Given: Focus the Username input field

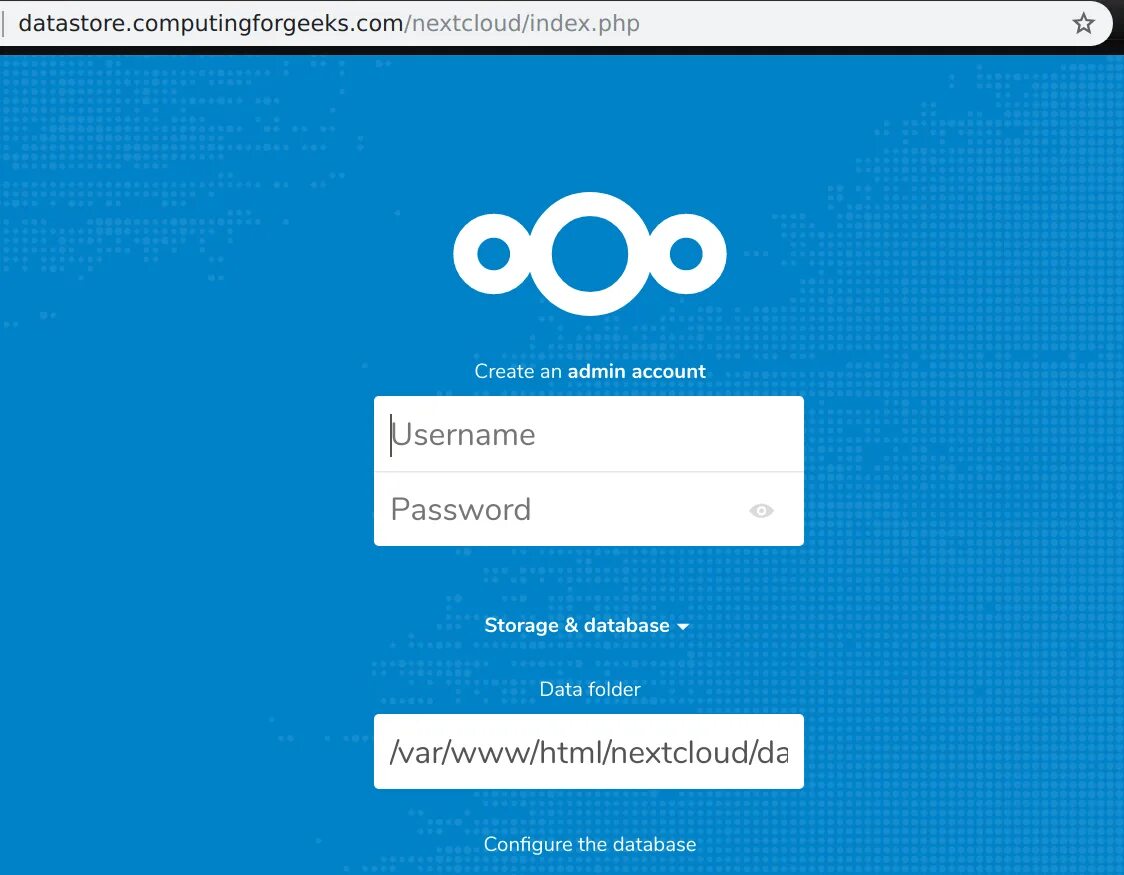Looking at the screenshot, I should pyautogui.click(x=589, y=434).
